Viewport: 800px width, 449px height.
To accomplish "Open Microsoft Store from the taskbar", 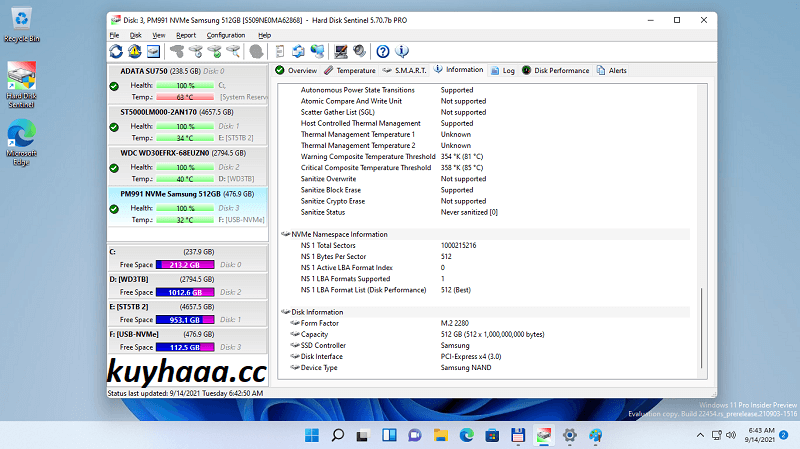I will click(x=492, y=435).
